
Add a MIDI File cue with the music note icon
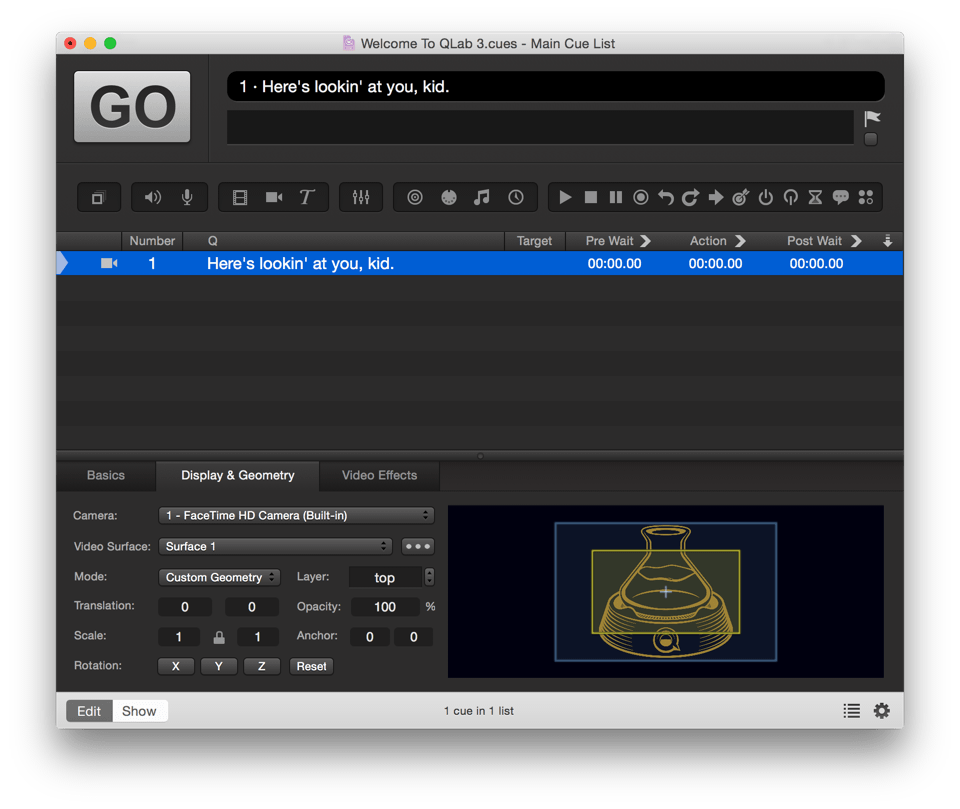point(482,198)
